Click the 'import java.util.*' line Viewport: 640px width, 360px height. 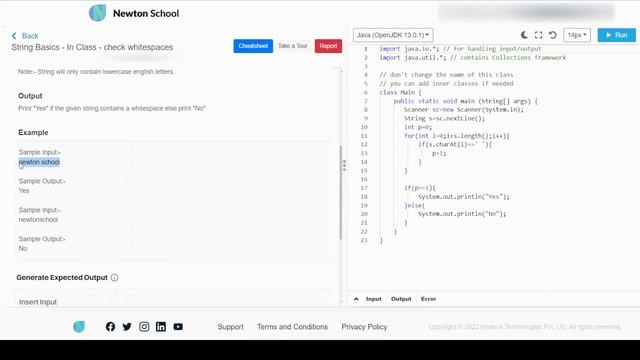tap(473, 58)
